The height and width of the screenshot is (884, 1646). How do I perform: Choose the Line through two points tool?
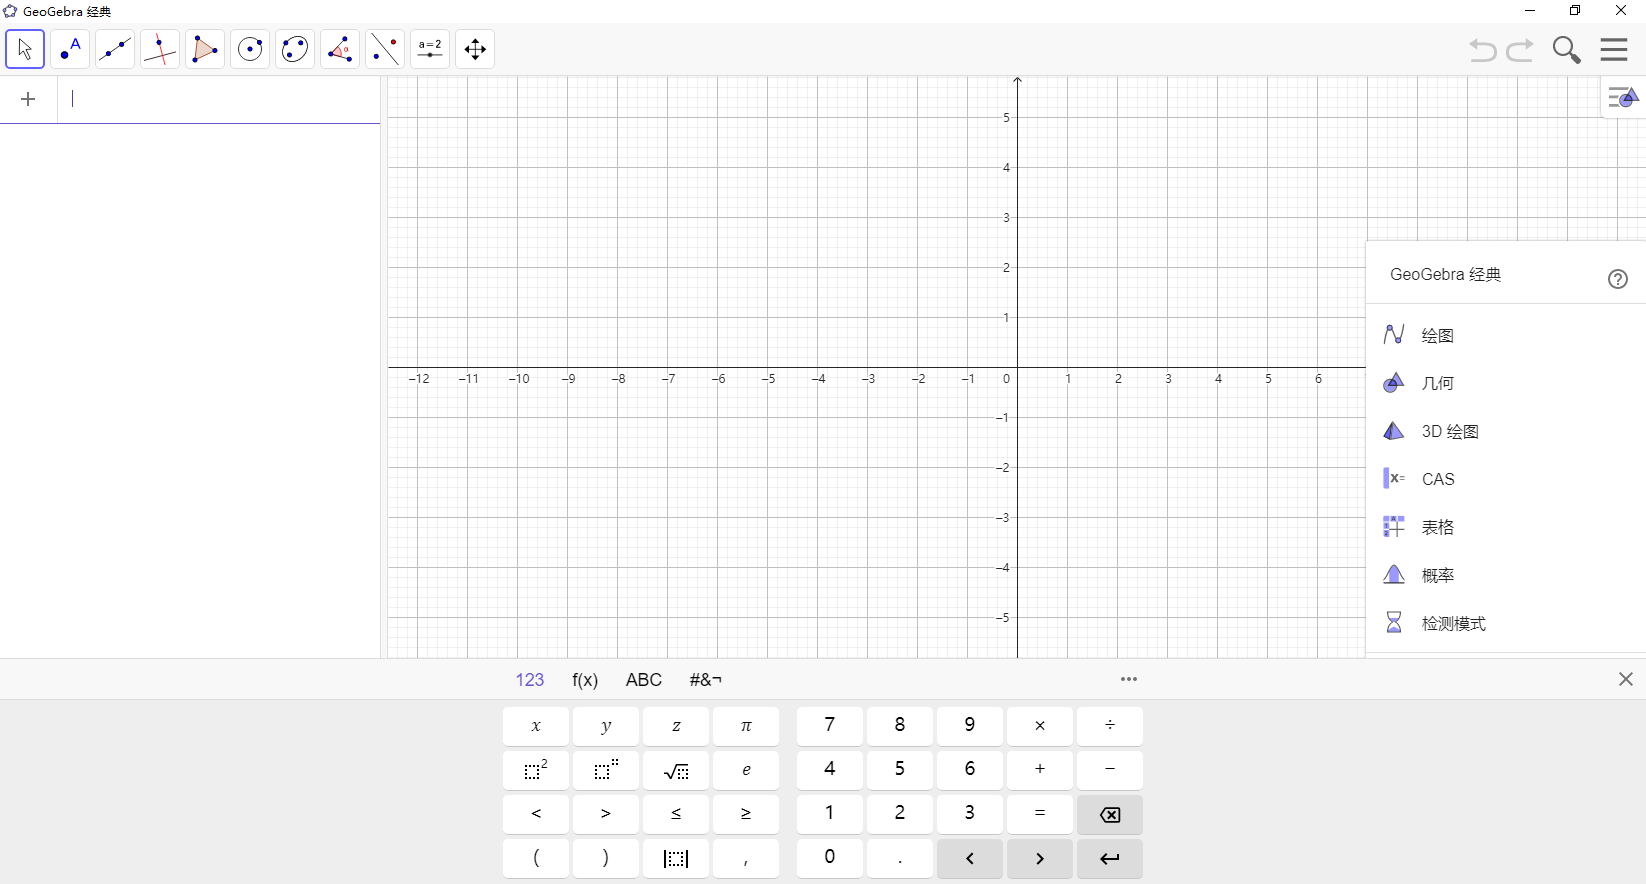click(115, 49)
